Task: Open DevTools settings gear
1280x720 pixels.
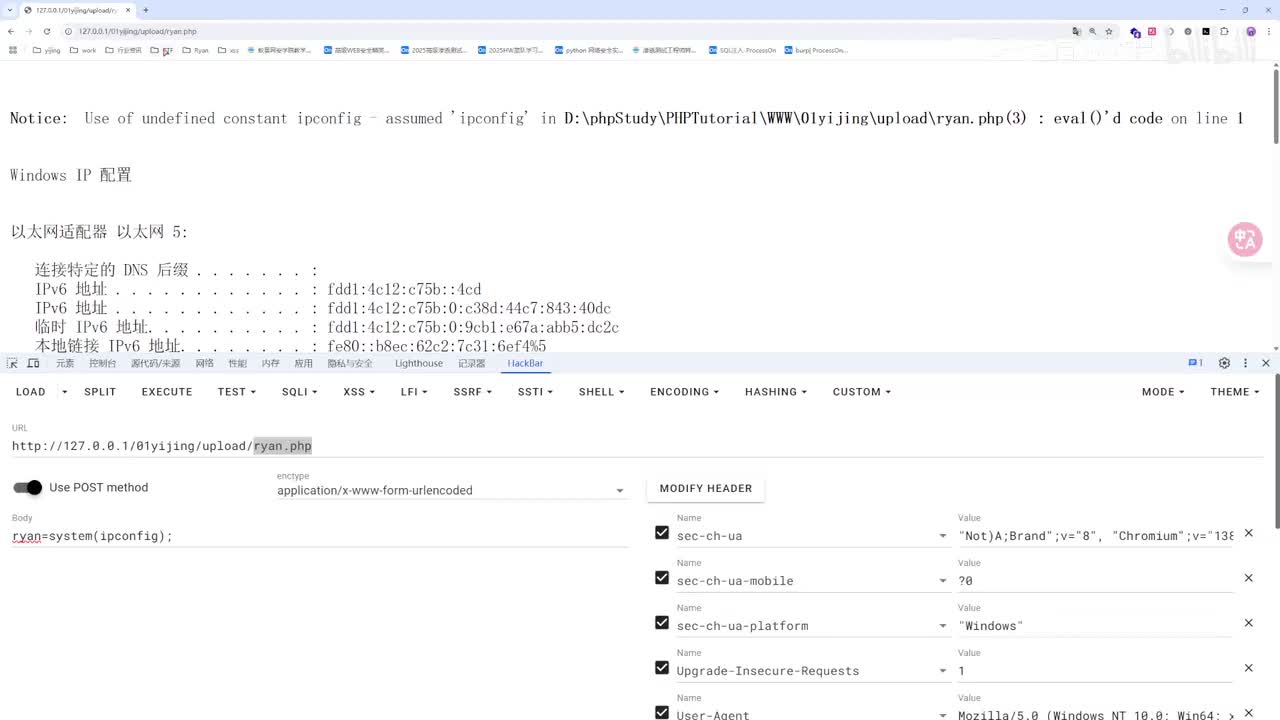Action: [1224, 363]
